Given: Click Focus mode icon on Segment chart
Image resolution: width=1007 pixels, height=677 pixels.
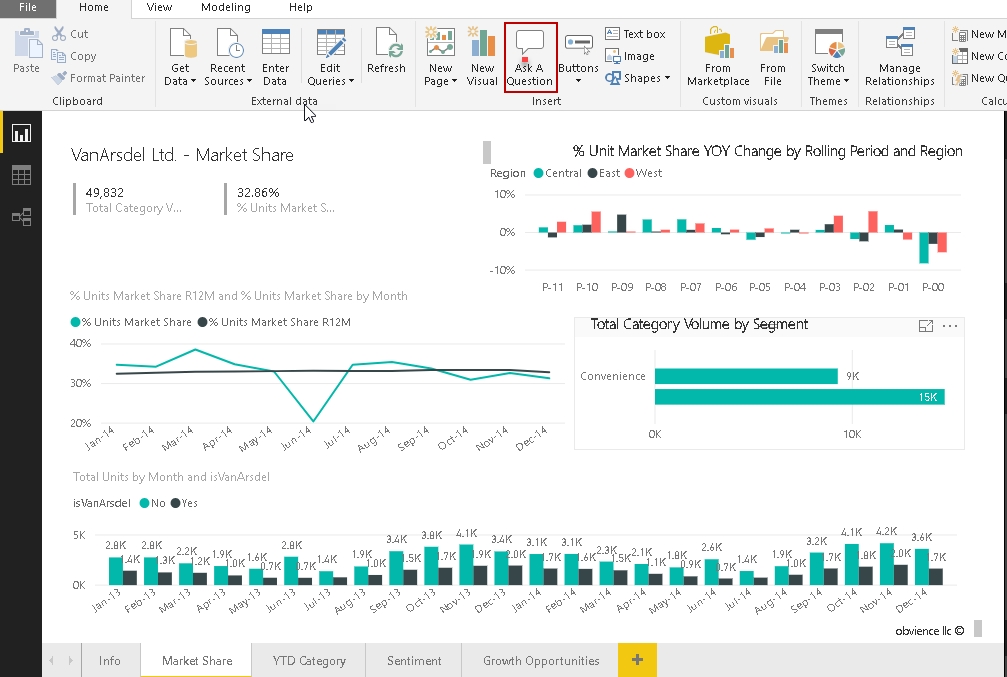Looking at the screenshot, I should coord(925,326).
